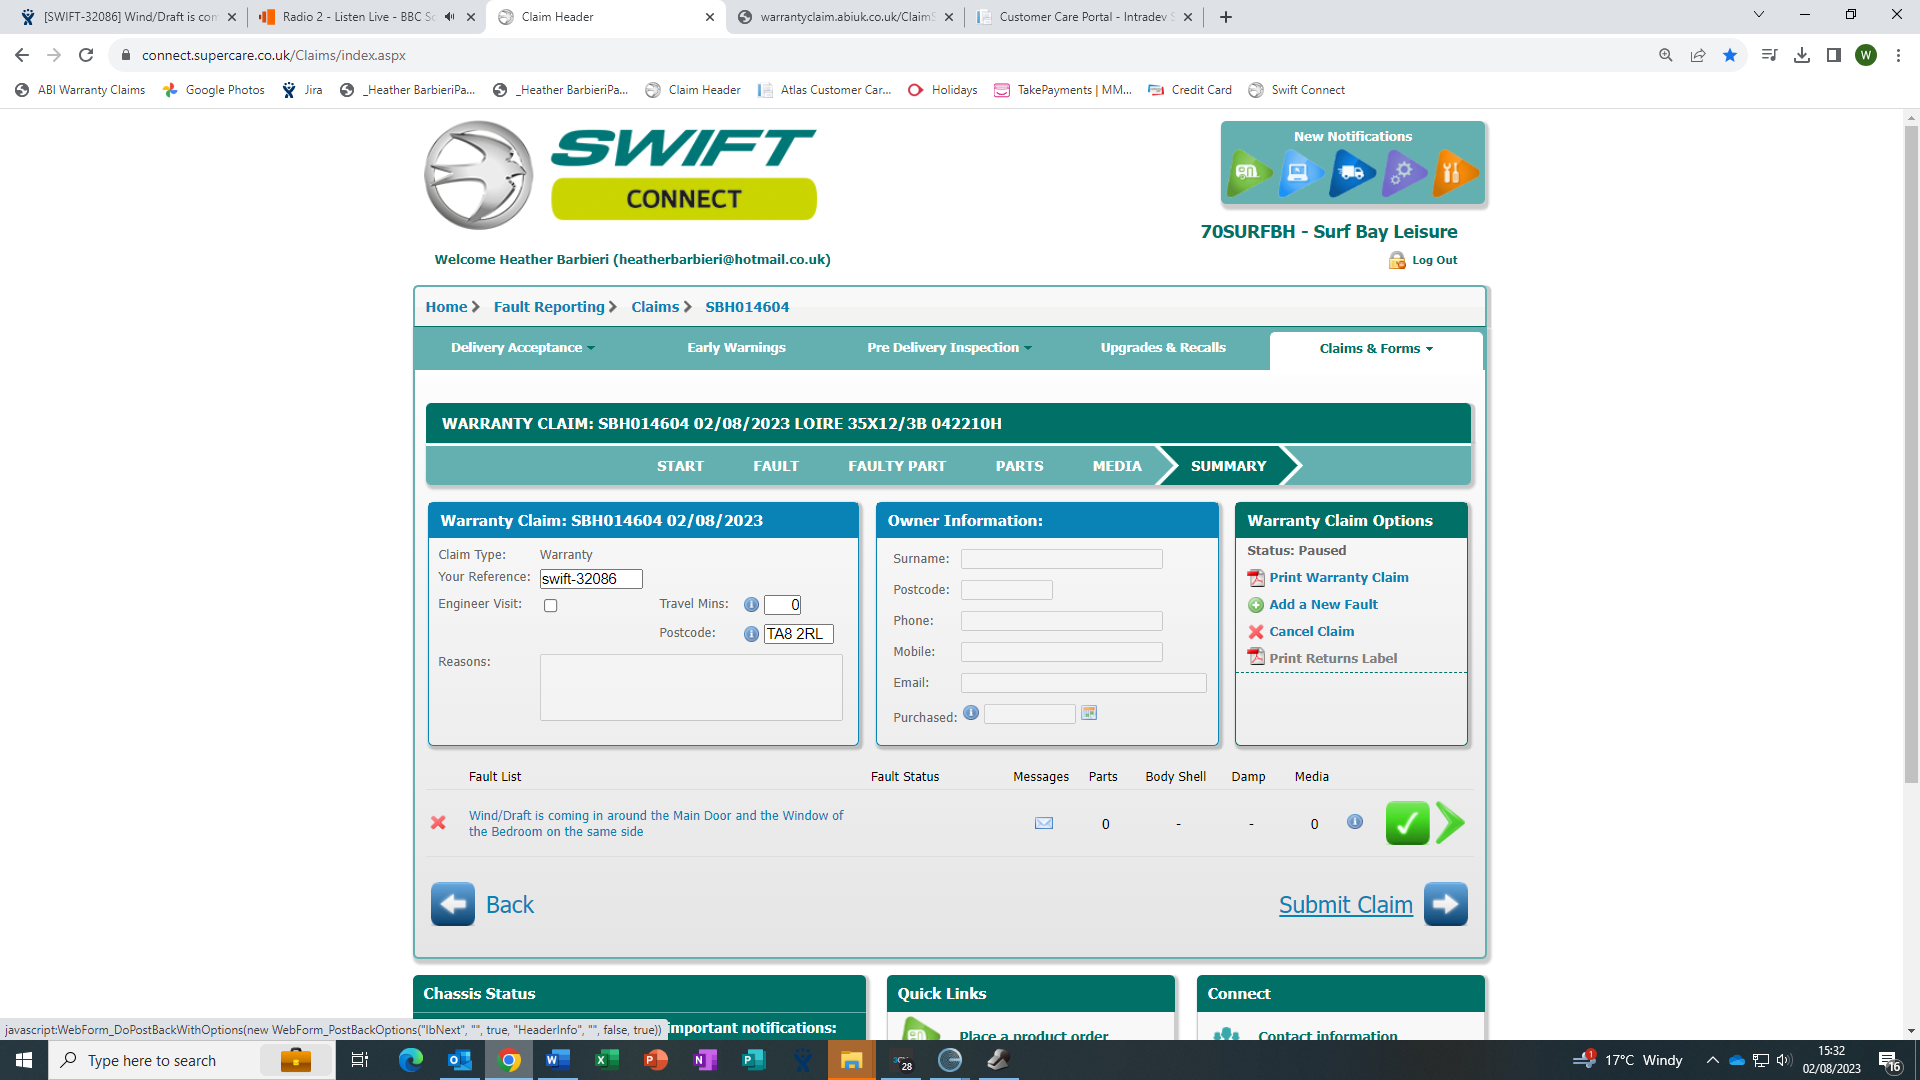The image size is (1920, 1080).
Task: Open the Claims & Forms dropdown
Action: pyautogui.click(x=1375, y=349)
